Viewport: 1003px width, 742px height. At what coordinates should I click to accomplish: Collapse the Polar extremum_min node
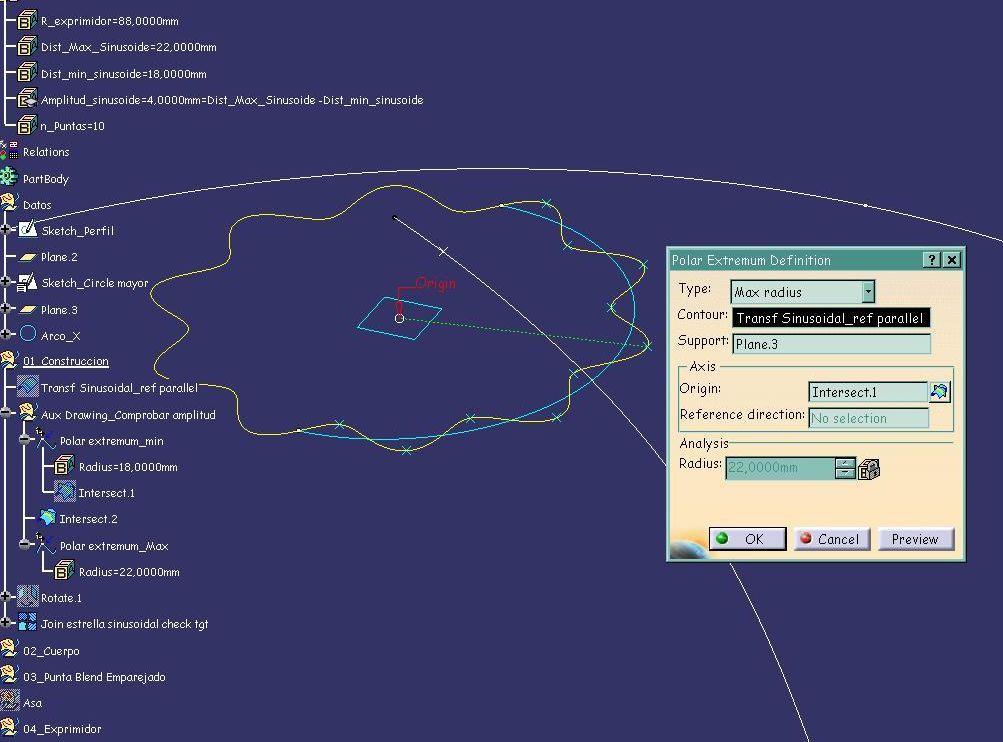(24, 440)
